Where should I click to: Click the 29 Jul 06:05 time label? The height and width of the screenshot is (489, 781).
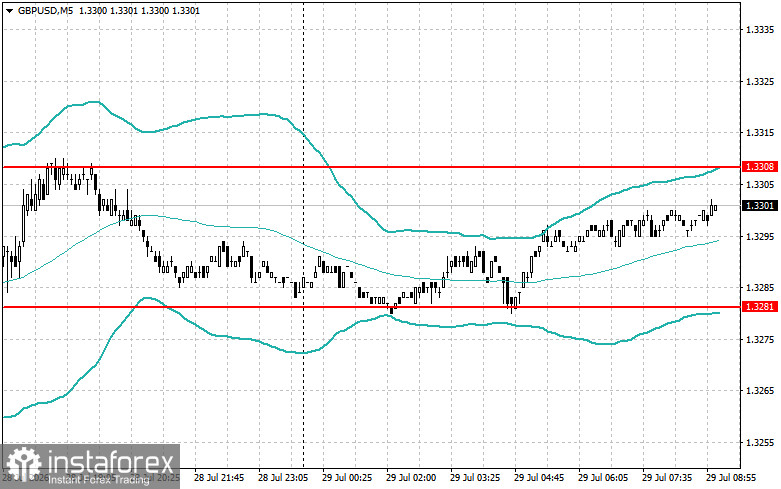[603, 478]
